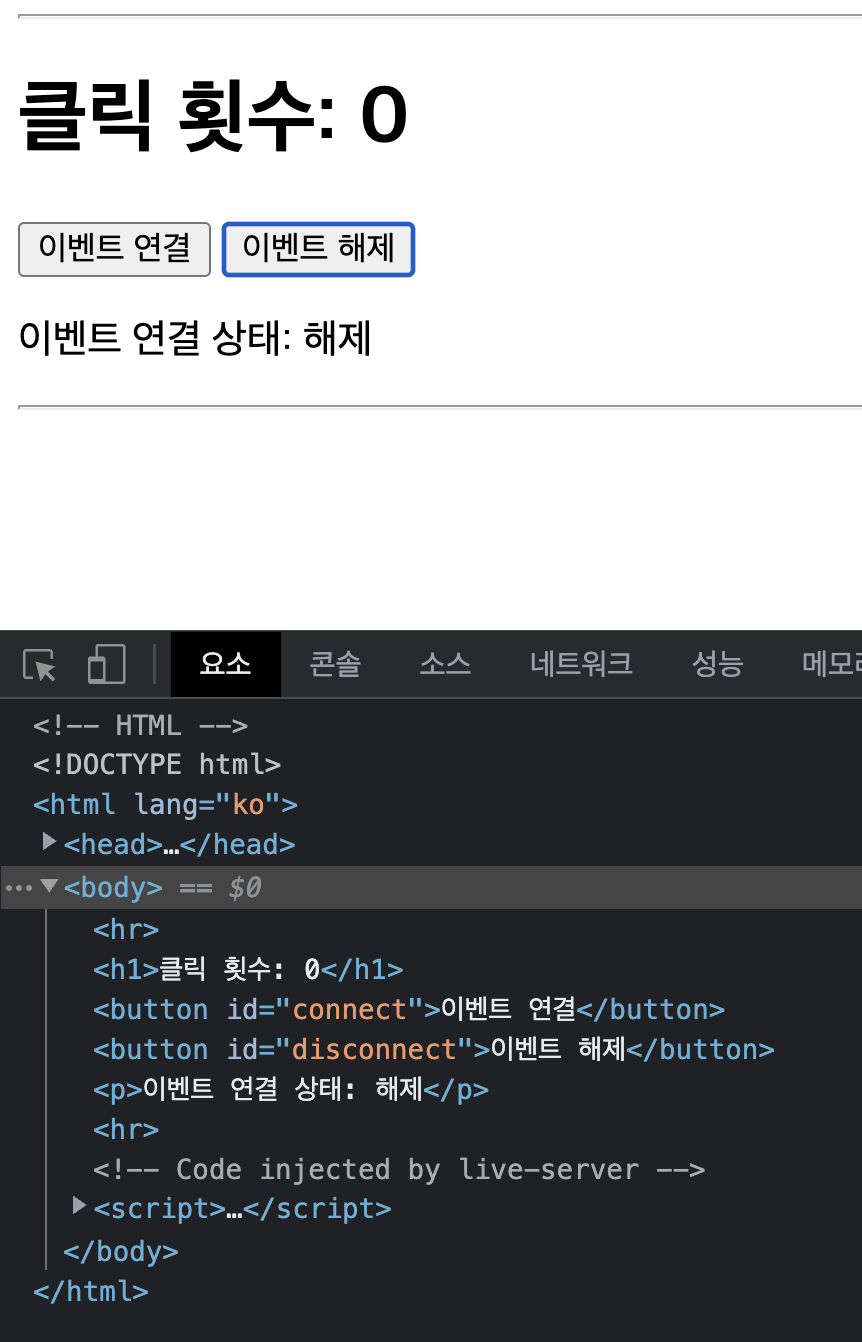Switch to the 네트워크 tab
This screenshot has height=1342, width=862.
pyautogui.click(x=582, y=664)
